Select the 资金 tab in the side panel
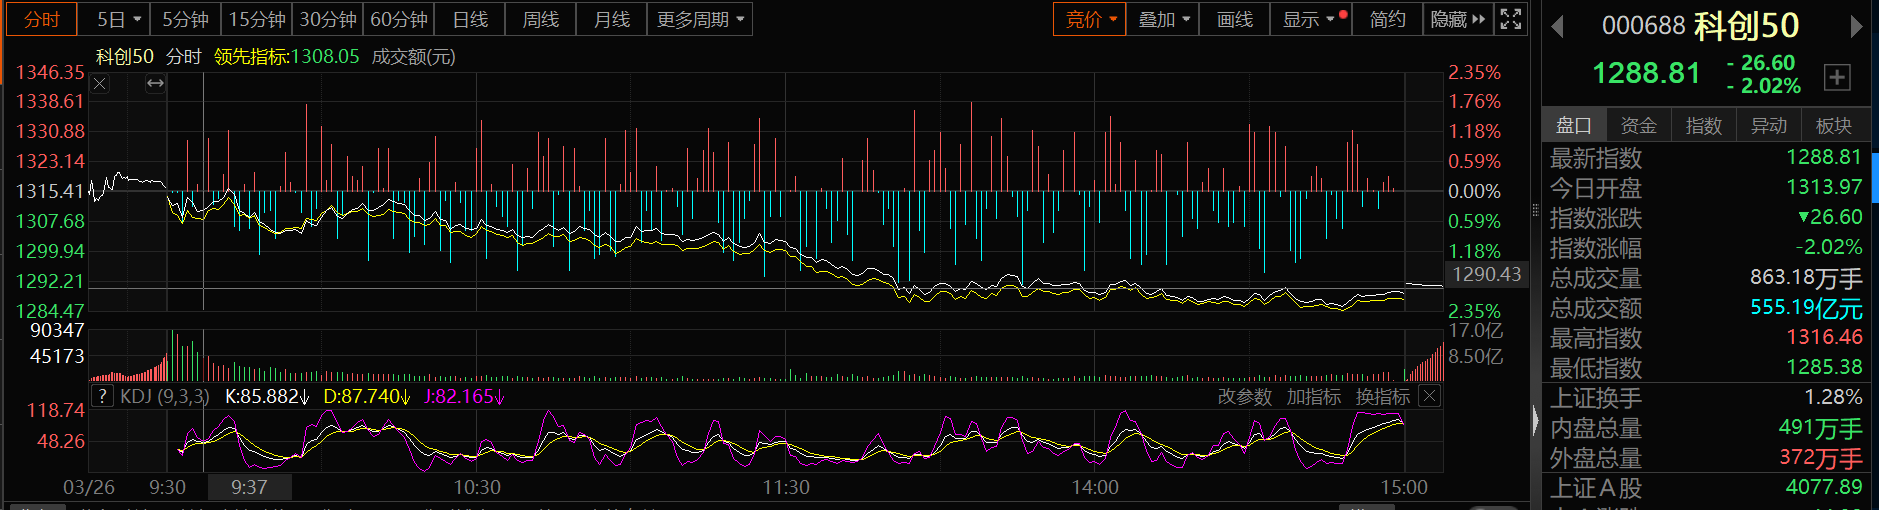The image size is (1879, 510). (x=1638, y=125)
